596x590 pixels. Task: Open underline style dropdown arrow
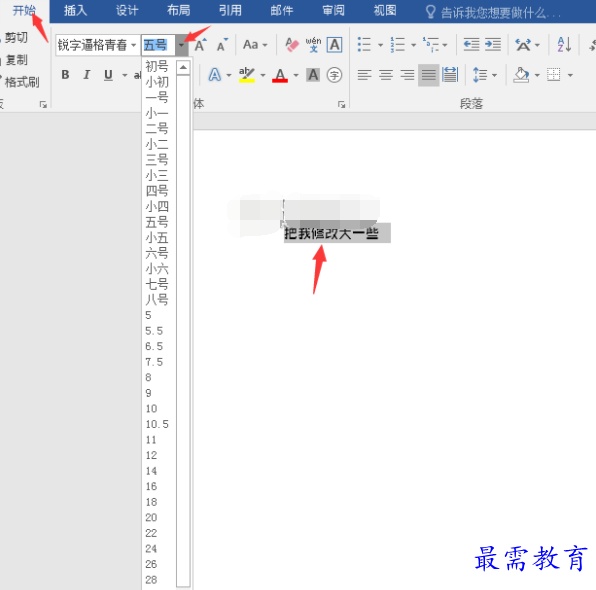[x=125, y=75]
